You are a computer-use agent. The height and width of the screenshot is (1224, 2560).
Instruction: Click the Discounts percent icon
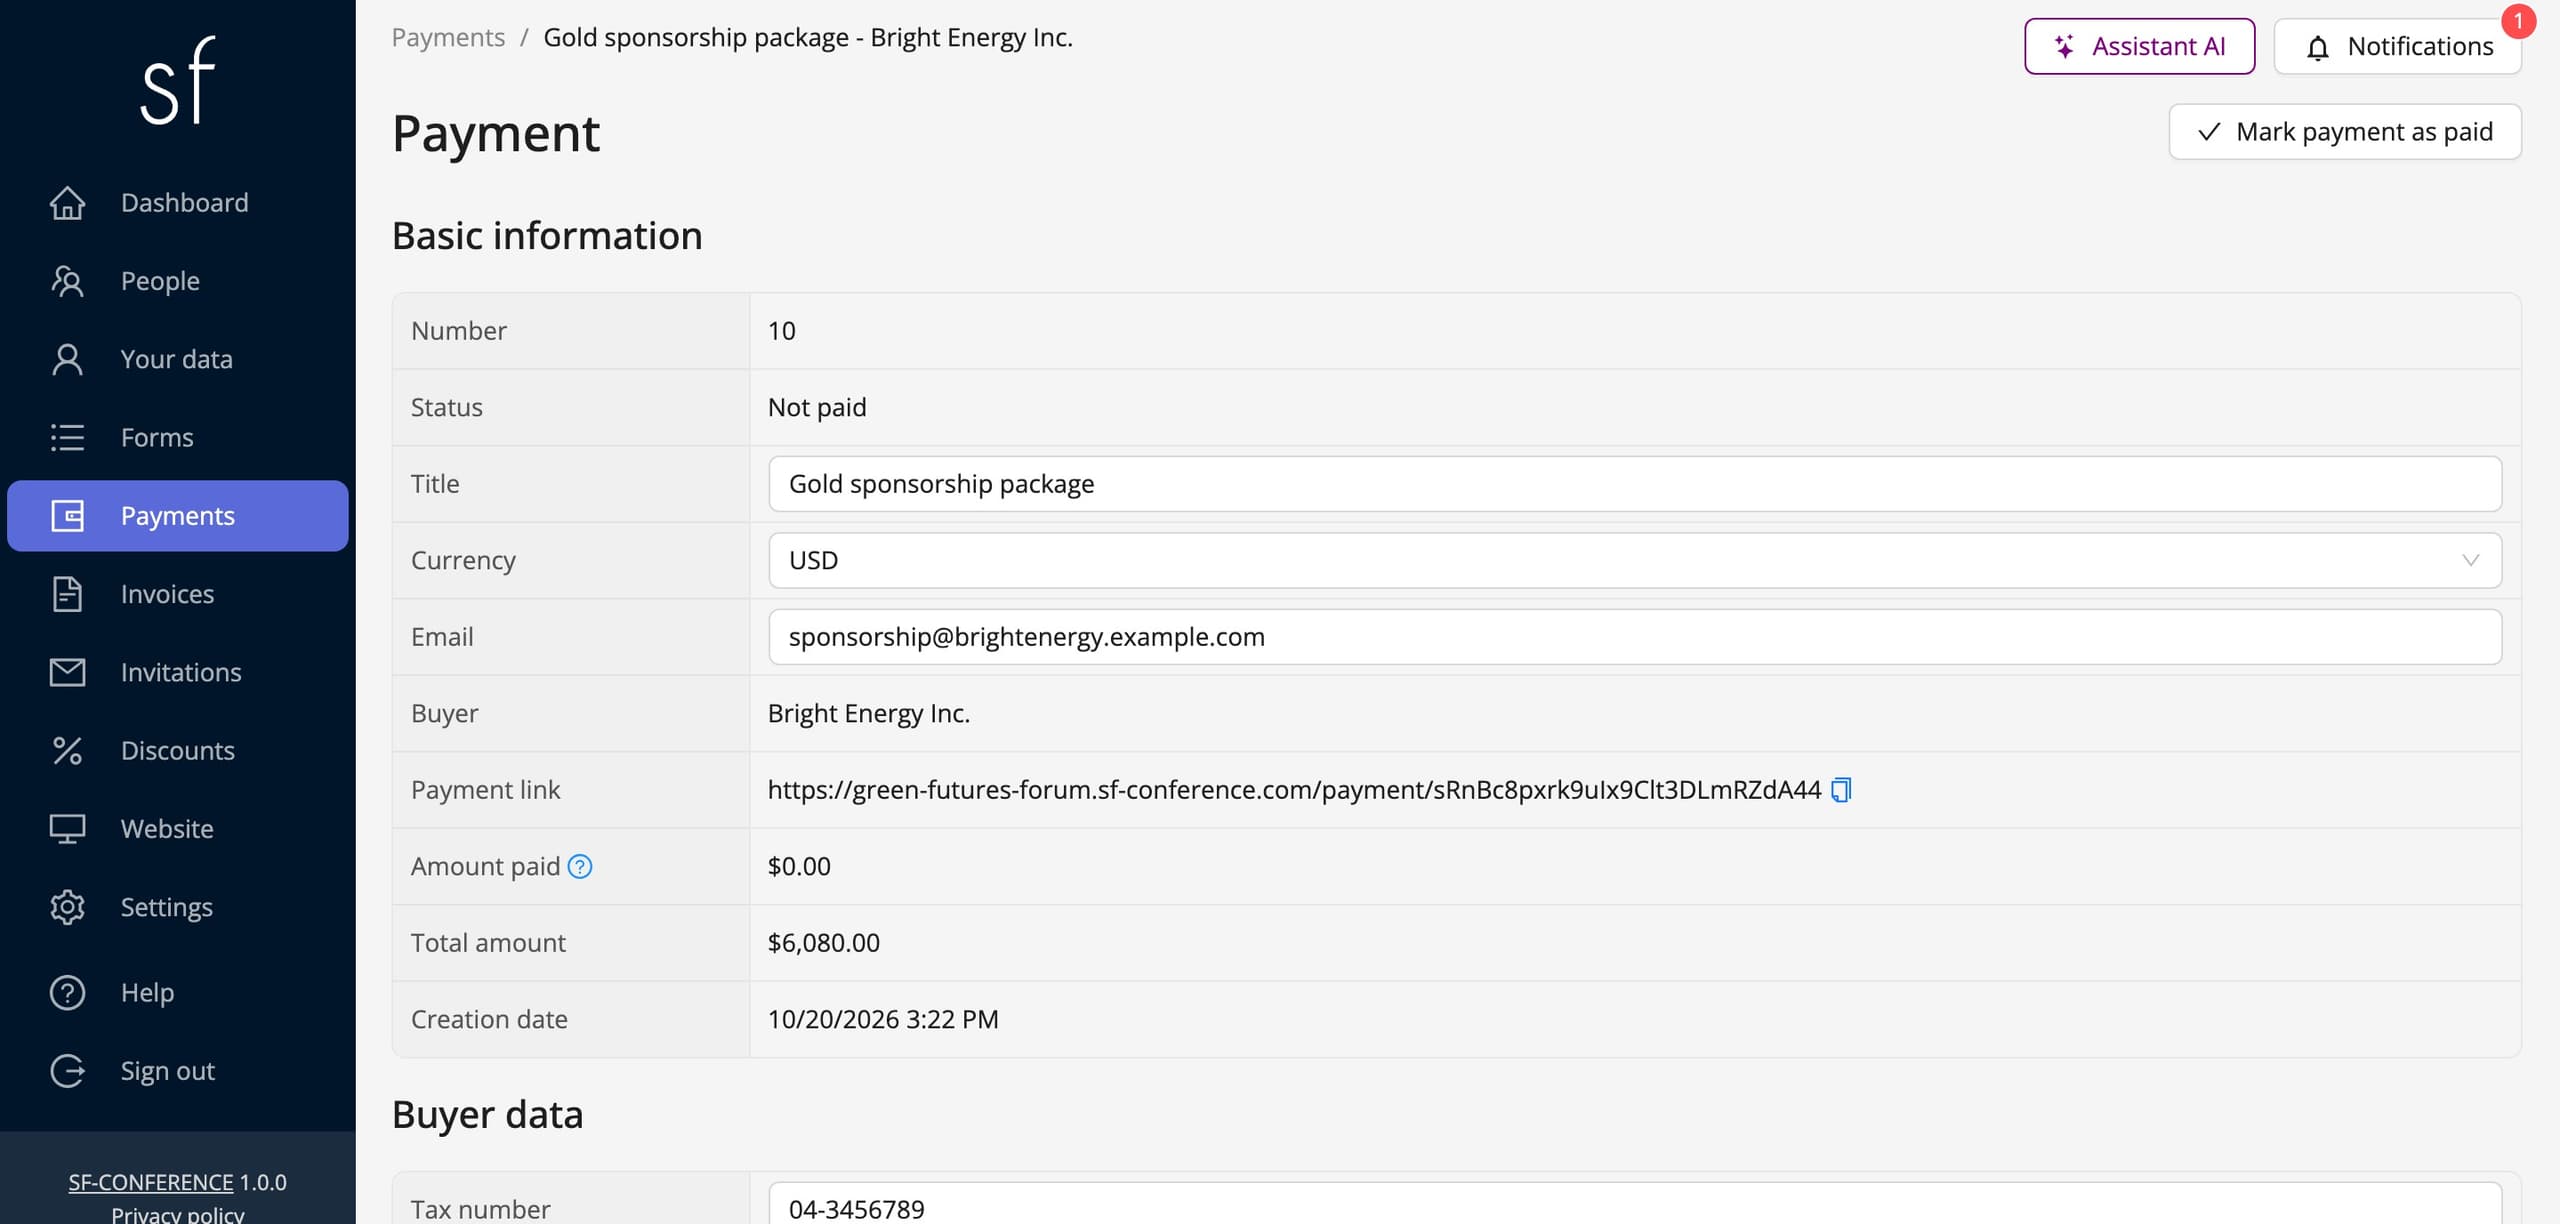coord(67,750)
